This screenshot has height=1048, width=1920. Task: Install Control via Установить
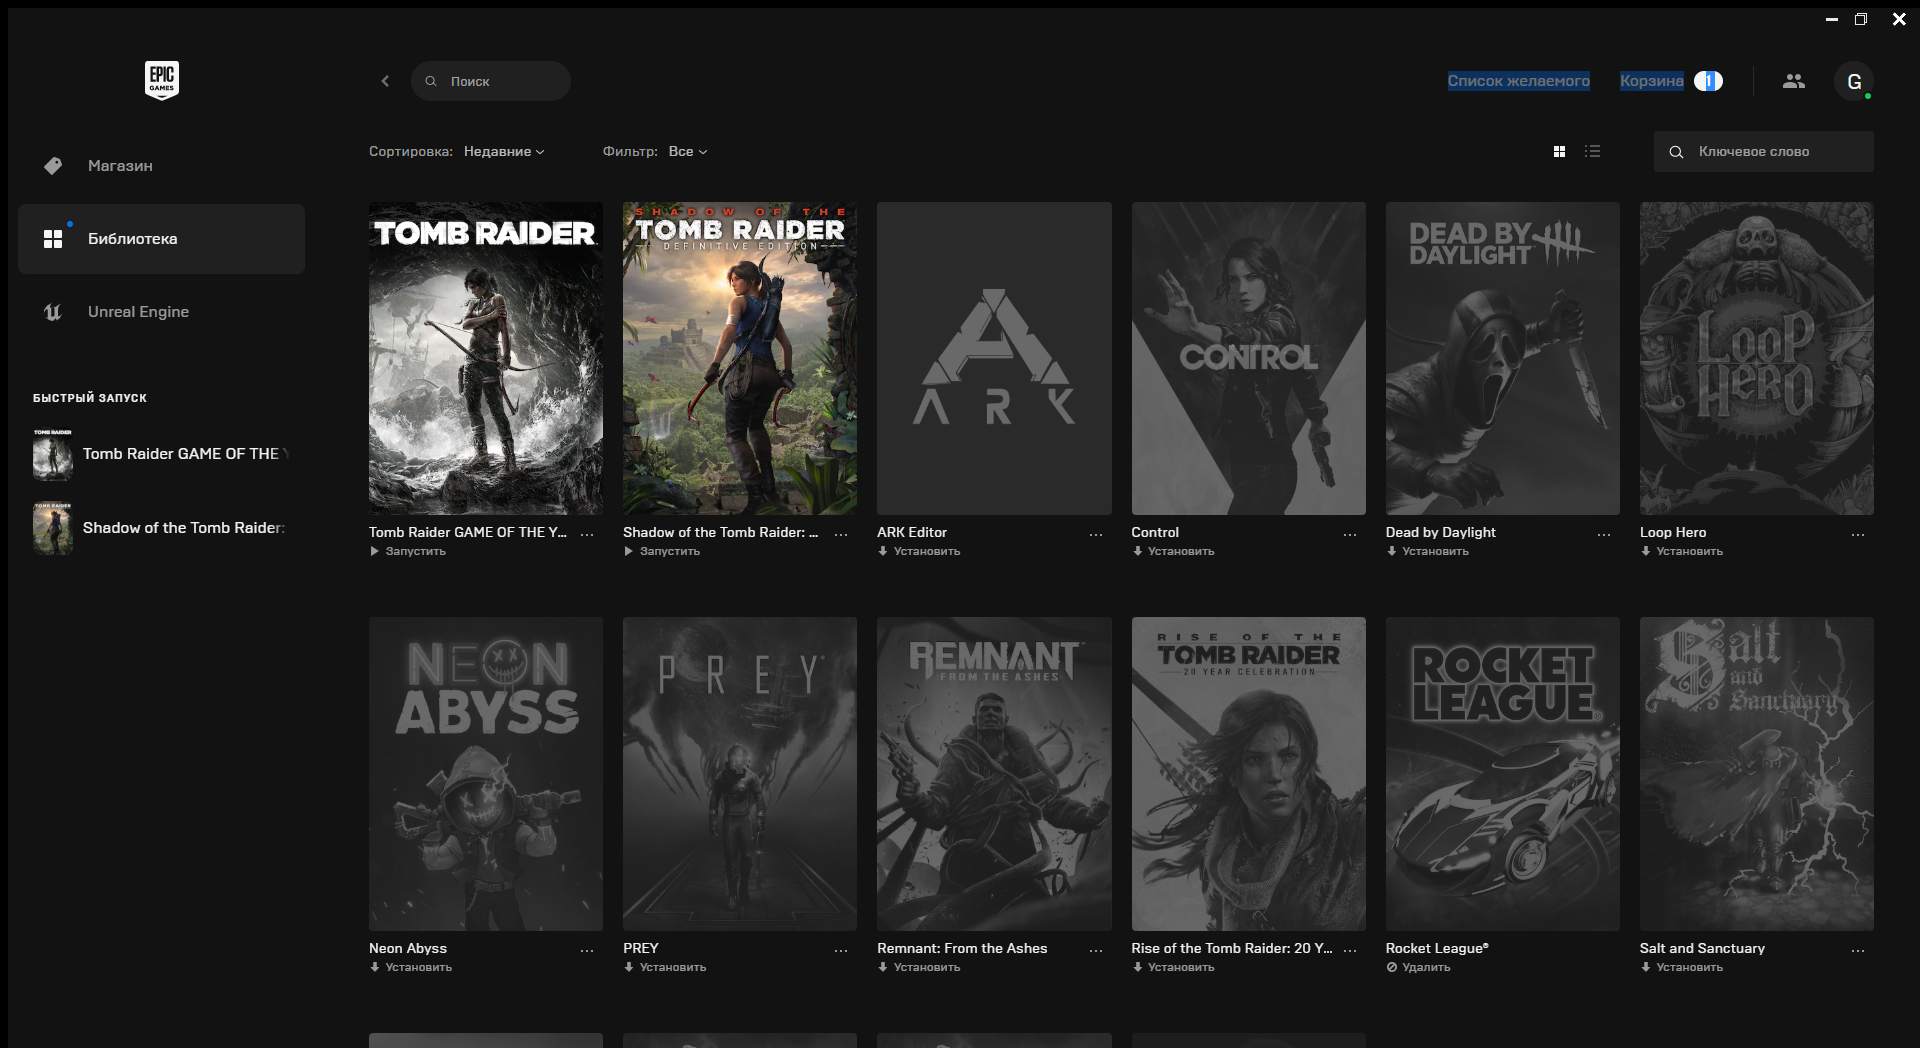point(1173,551)
